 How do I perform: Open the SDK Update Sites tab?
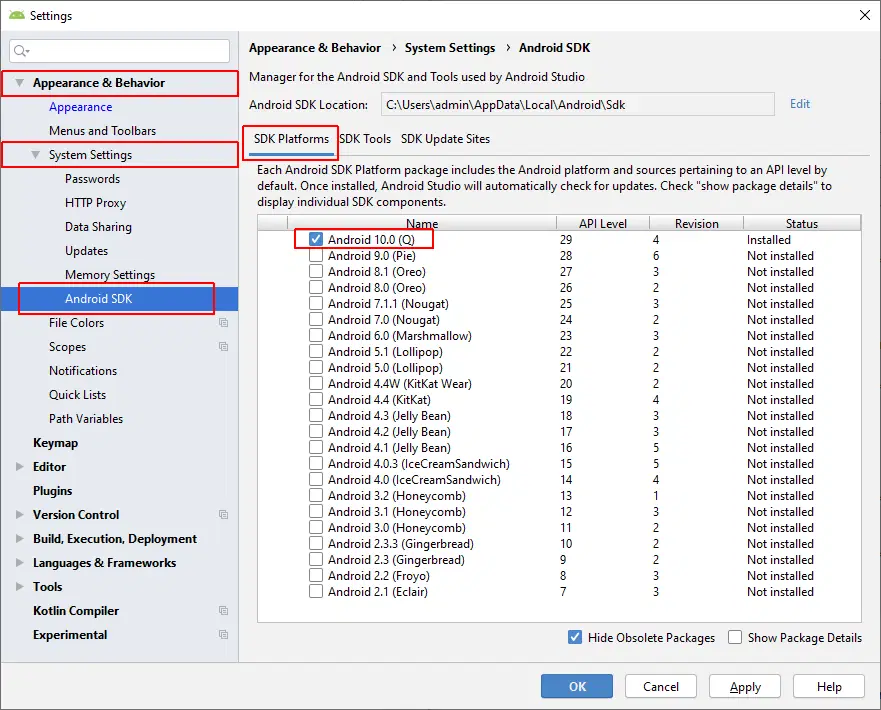445,139
